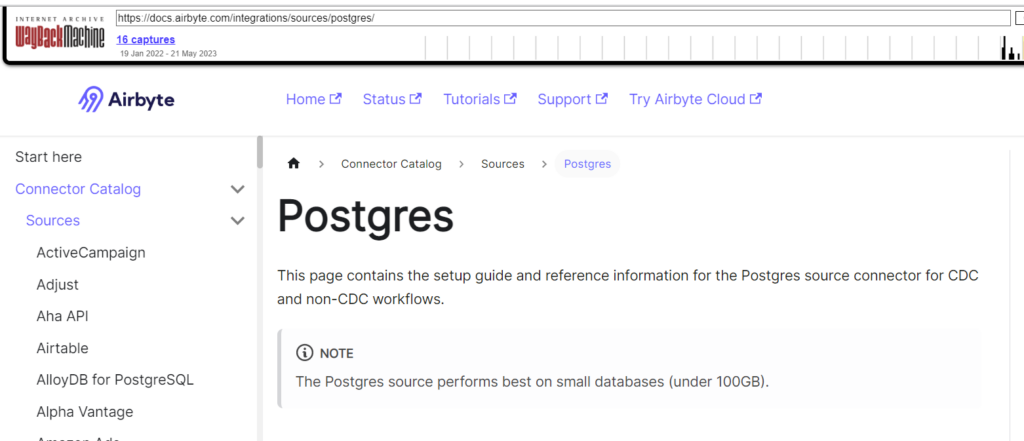Open the Home navigation link
The height and width of the screenshot is (441, 1024).
(313, 99)
